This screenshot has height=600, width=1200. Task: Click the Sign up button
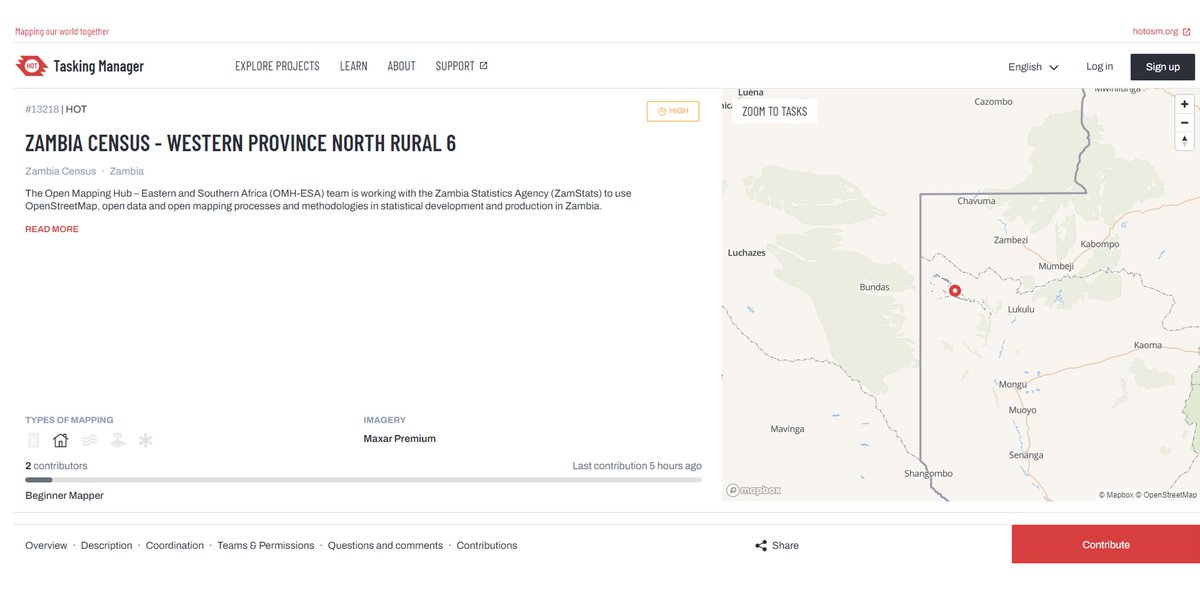[1162, 66]
